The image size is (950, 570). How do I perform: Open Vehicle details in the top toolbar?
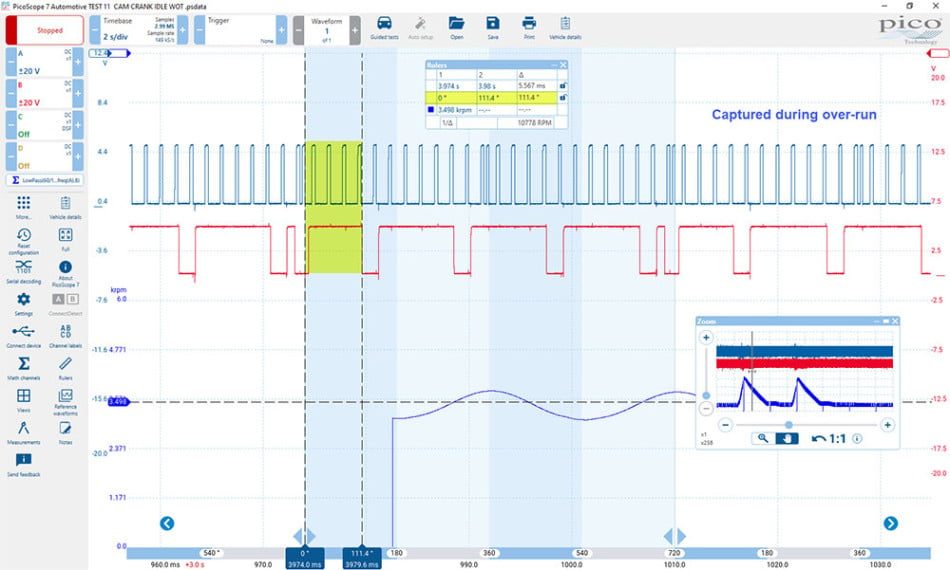point(565,28)
